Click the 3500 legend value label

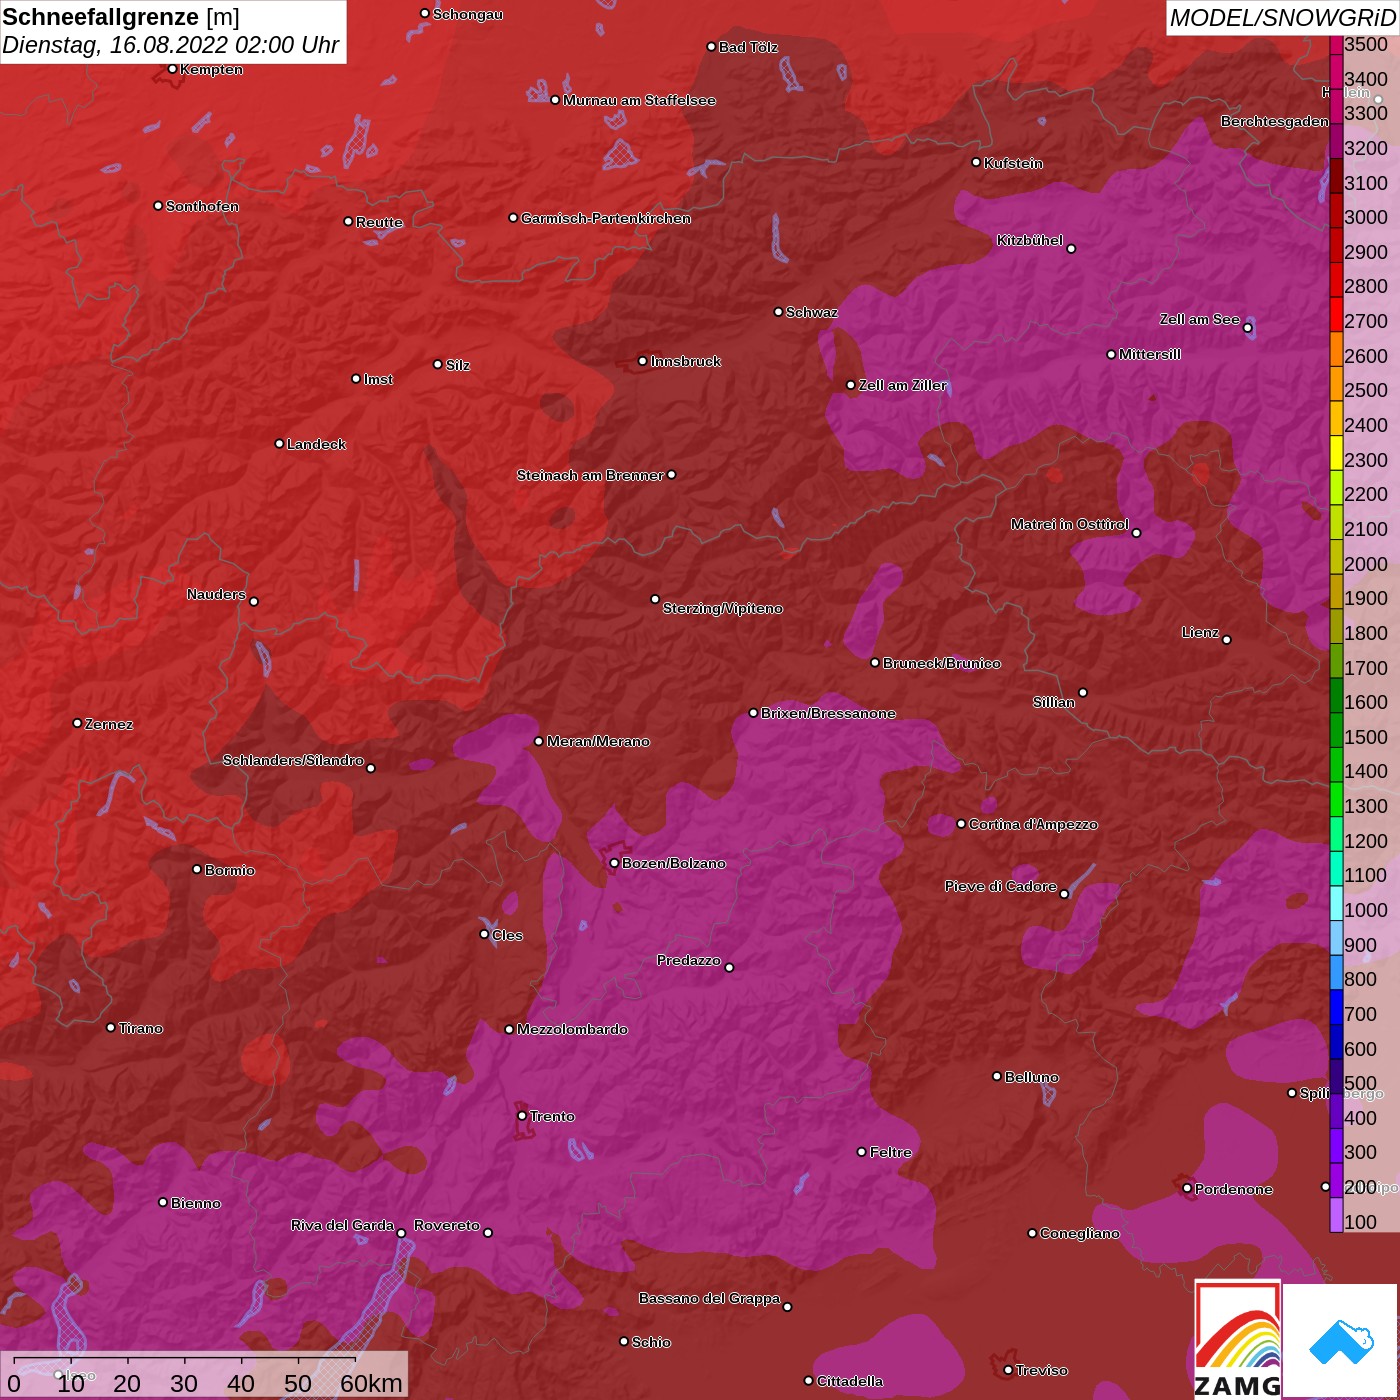coord(1366,45)
